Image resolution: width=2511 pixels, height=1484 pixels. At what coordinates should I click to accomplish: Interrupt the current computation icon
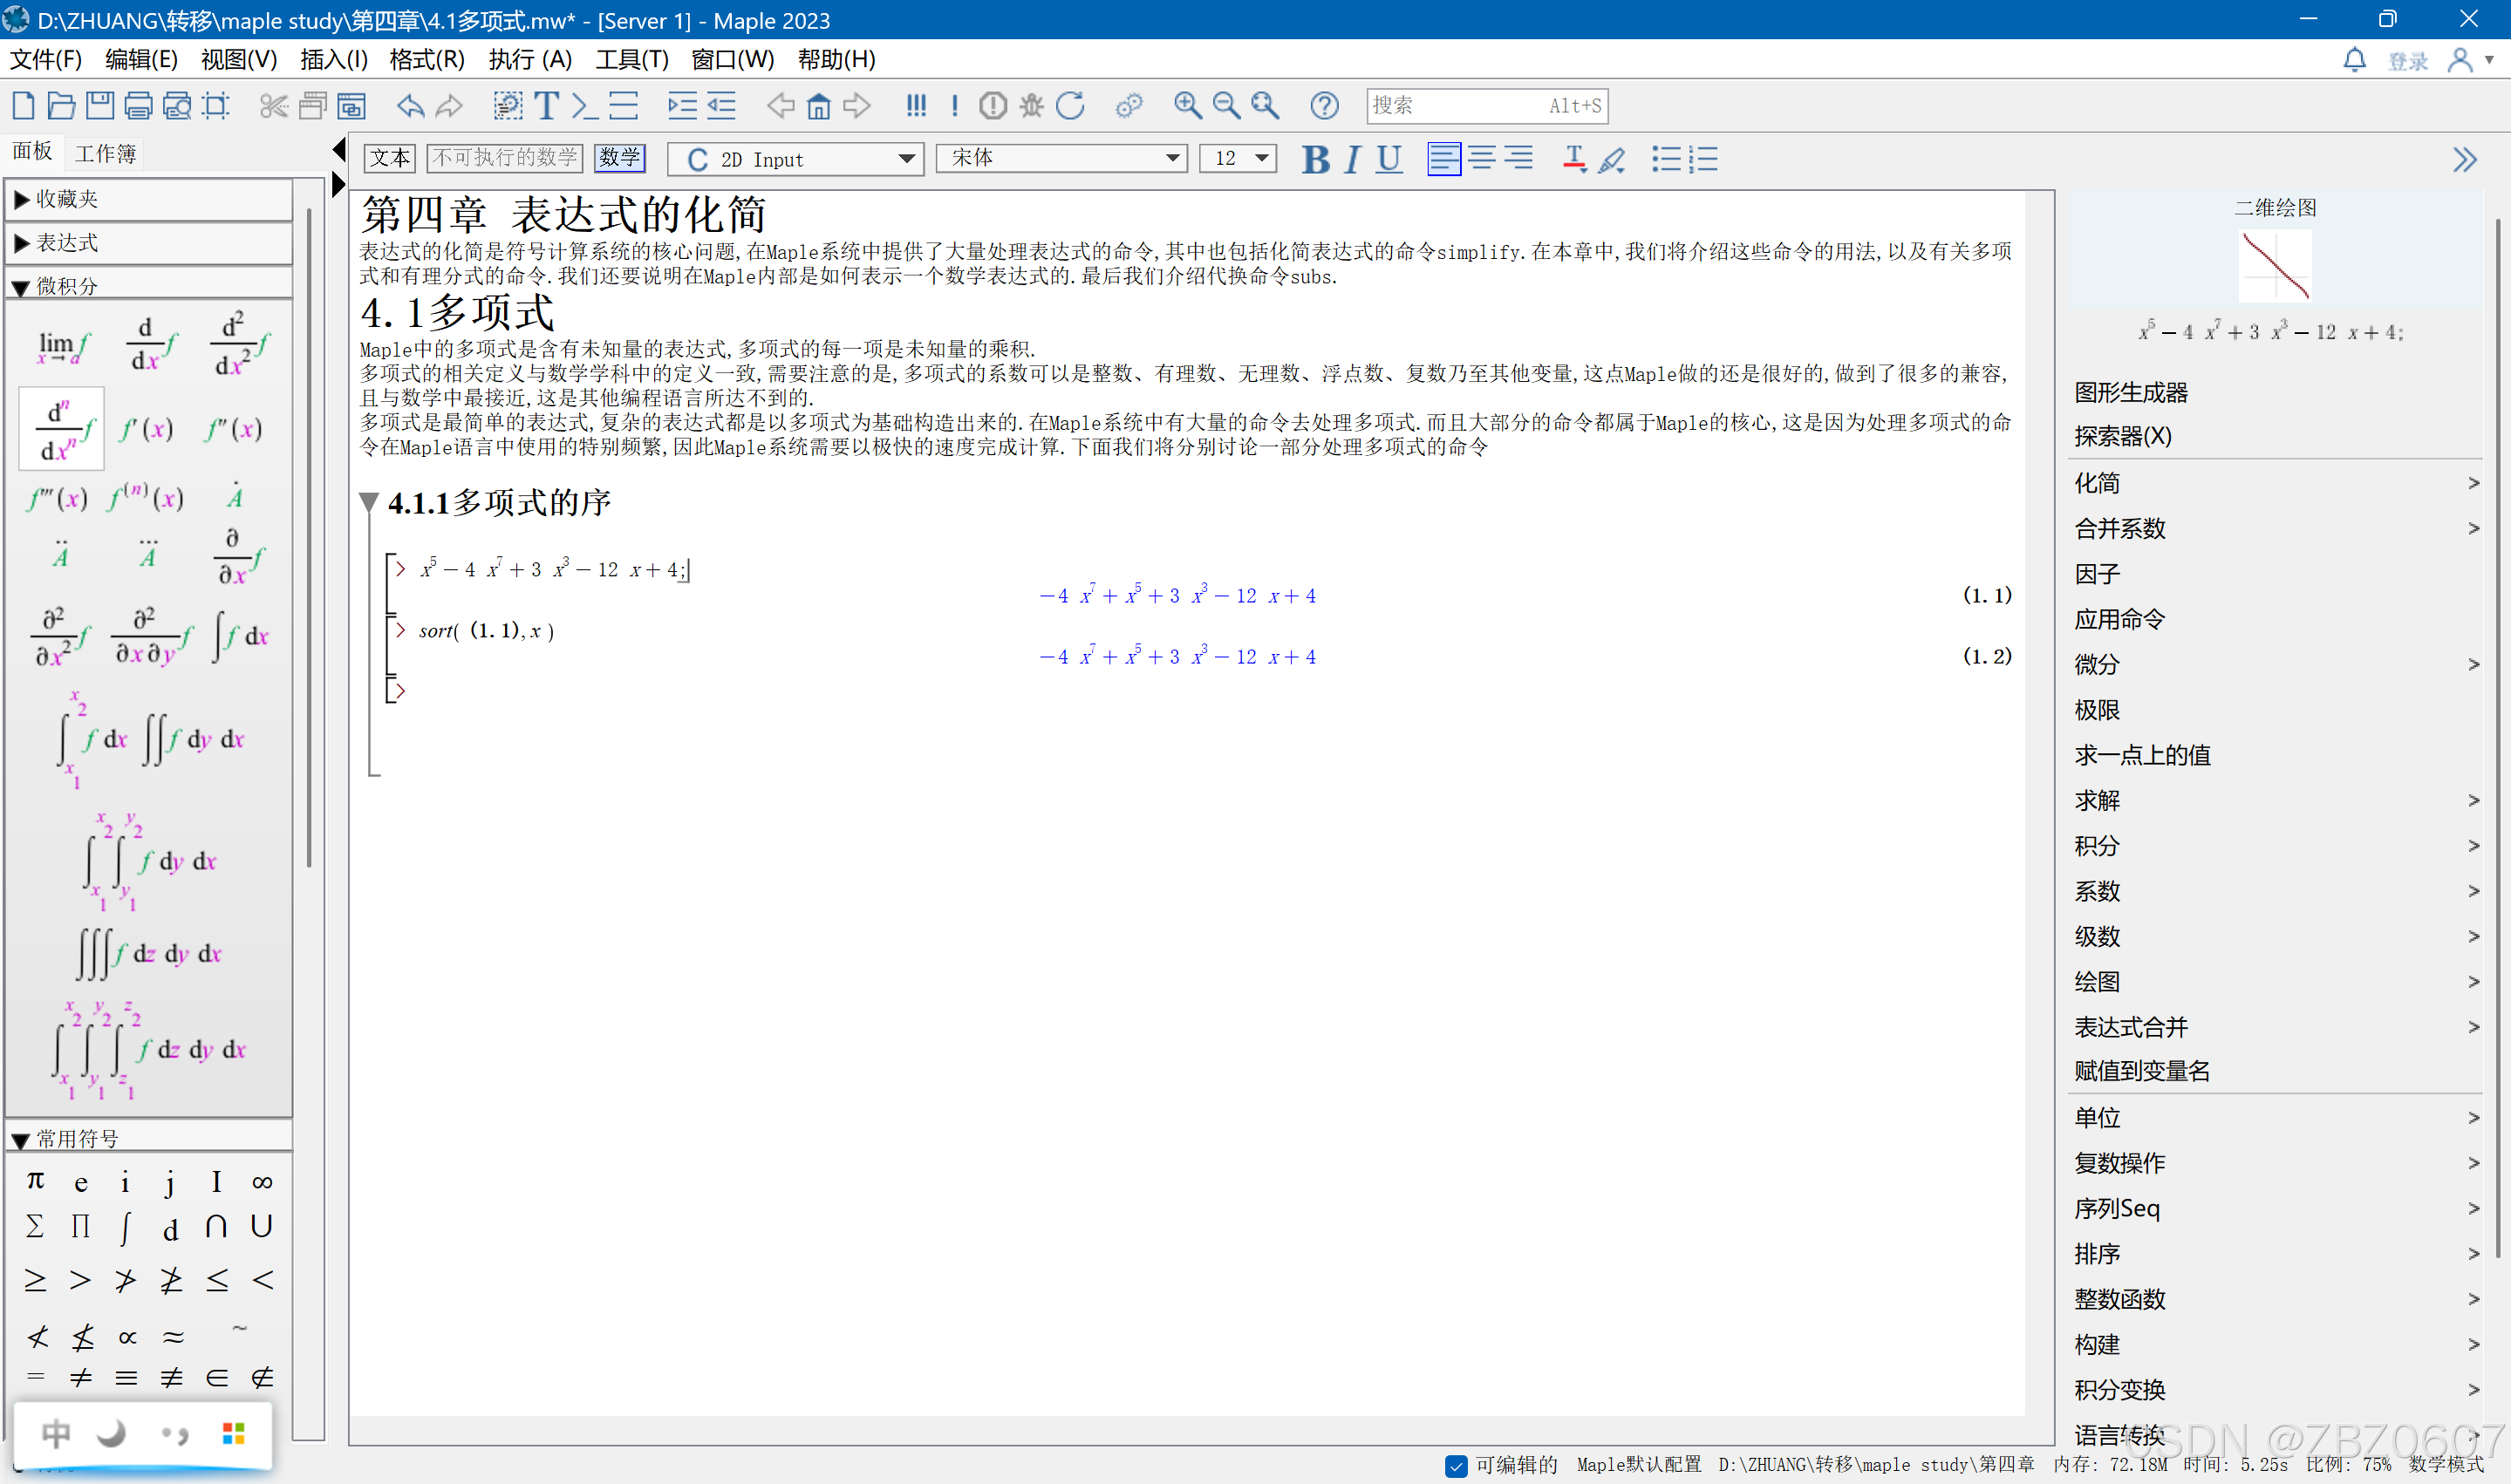point(993,105)
